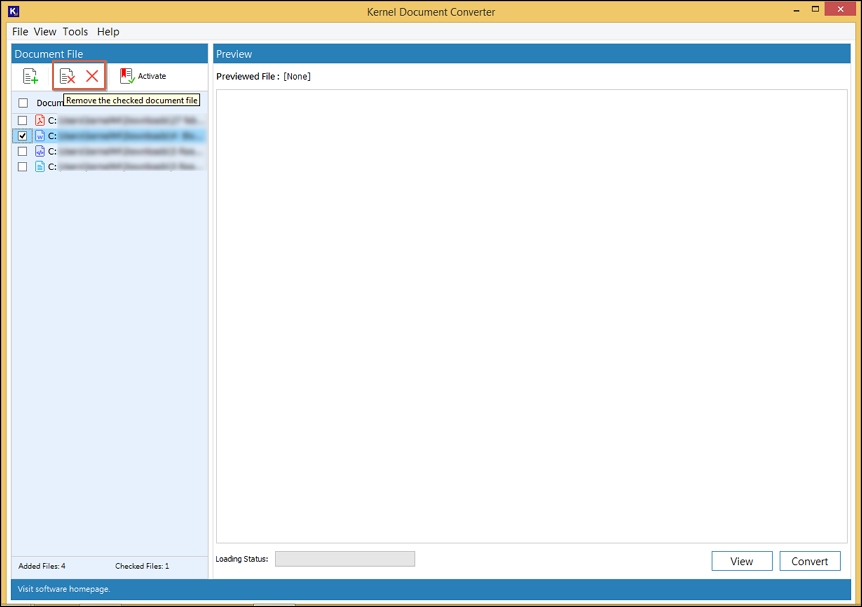
Task: Remove the checked document file icon
Action: [67, 76]
